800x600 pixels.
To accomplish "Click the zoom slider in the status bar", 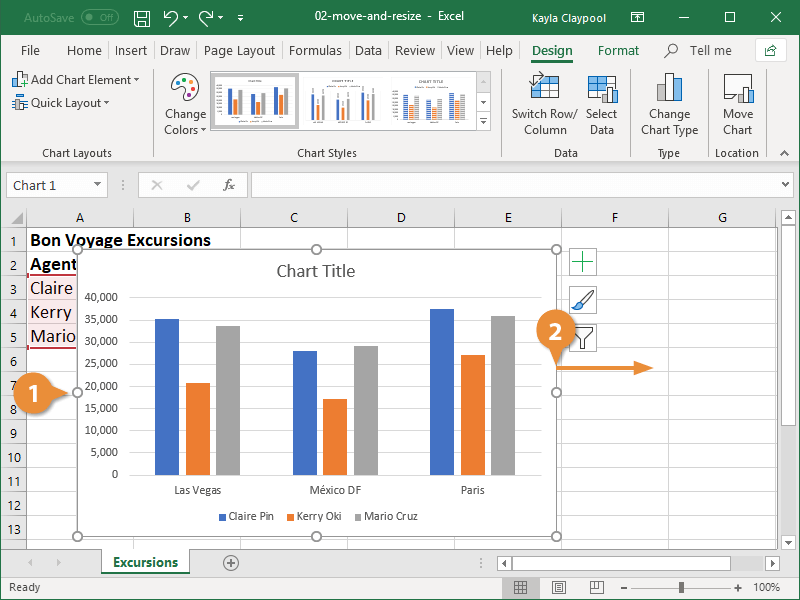I will (680, 587).
